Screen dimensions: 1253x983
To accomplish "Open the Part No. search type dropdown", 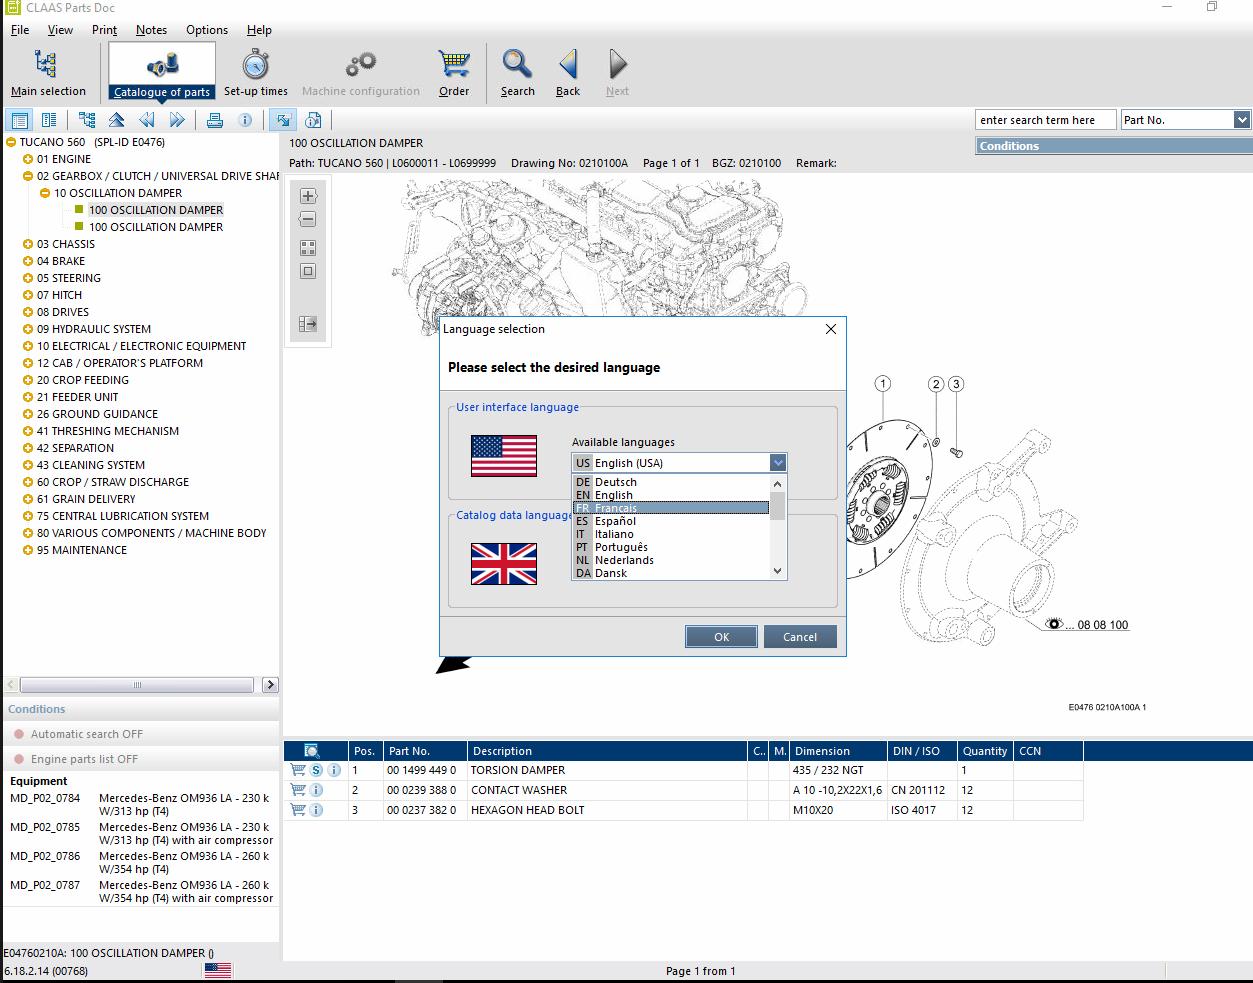I will tap(1241, 120).
